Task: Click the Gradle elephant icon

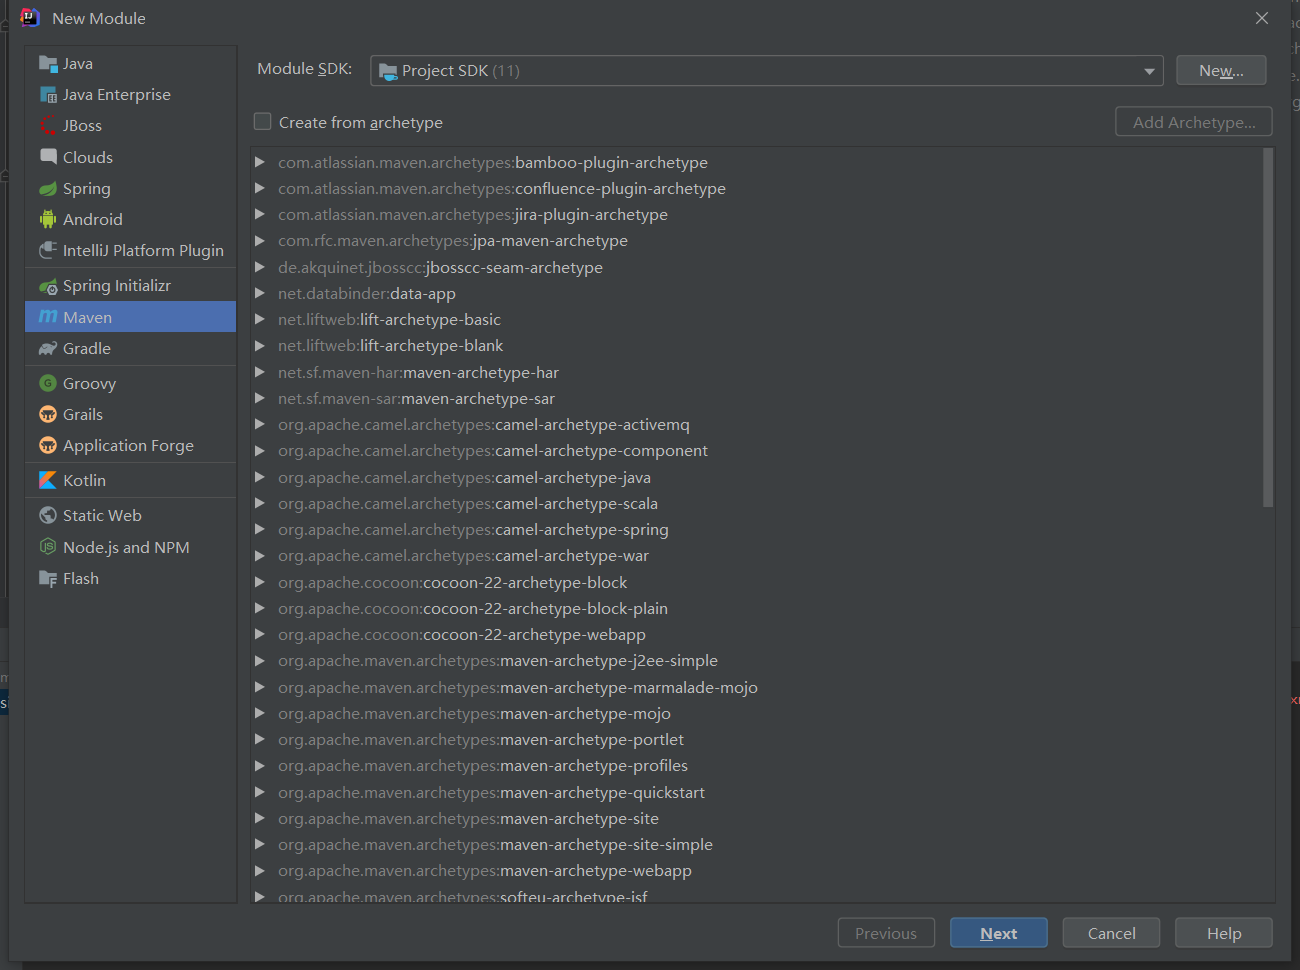Action: (x=48, y=349)
